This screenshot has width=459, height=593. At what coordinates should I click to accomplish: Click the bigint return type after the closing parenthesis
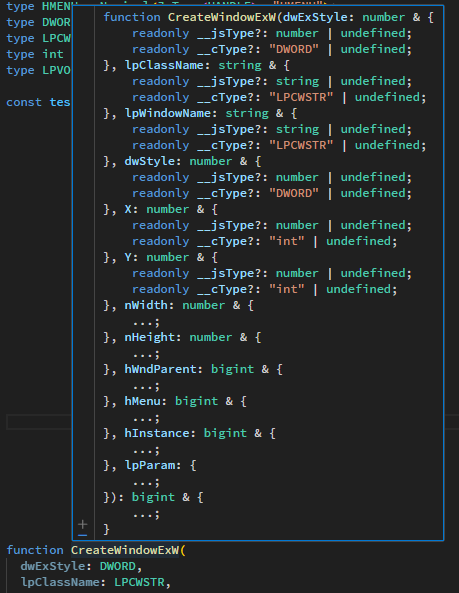[x=153, y=497]
